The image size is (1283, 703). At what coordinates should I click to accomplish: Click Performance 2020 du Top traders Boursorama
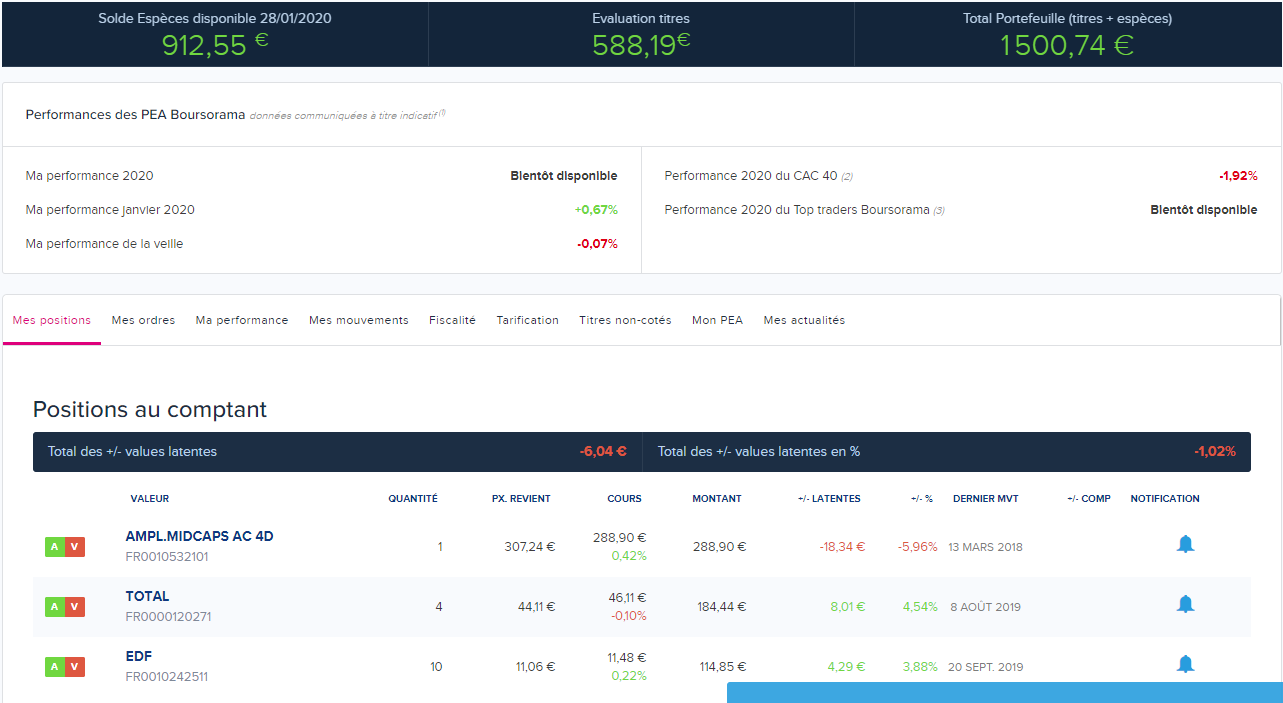[797, 210]
